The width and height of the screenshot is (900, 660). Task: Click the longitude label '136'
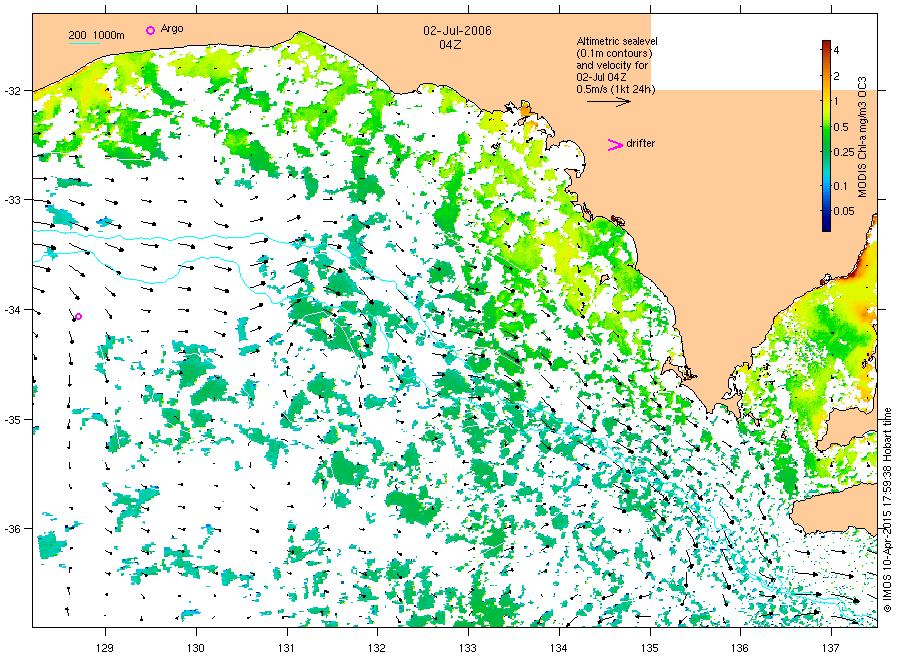point(740,649)
